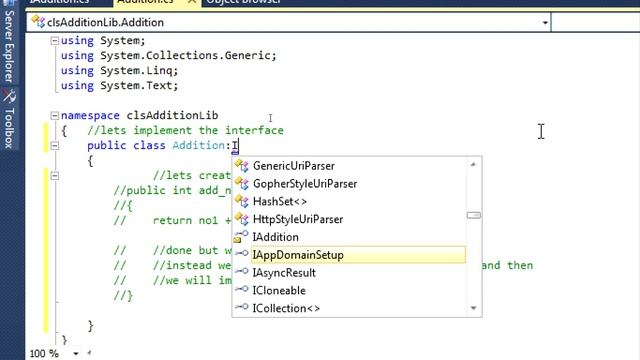Click the '// return no1 +' comment line
Image resolution: width=640 pixels, height=360 pixels.
click(172, 220)
